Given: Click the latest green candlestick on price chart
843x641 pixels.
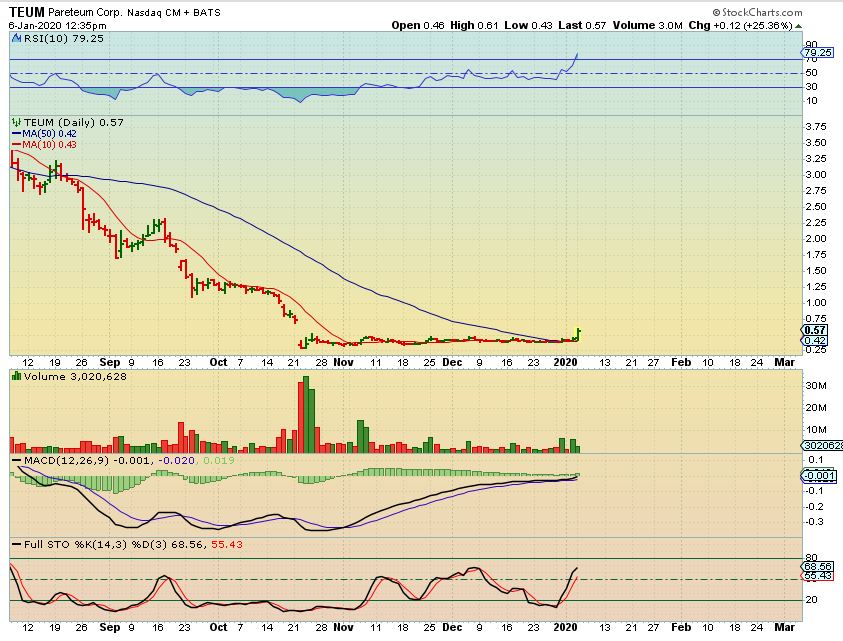Looking at the screenshot, I should pos(579,333).
